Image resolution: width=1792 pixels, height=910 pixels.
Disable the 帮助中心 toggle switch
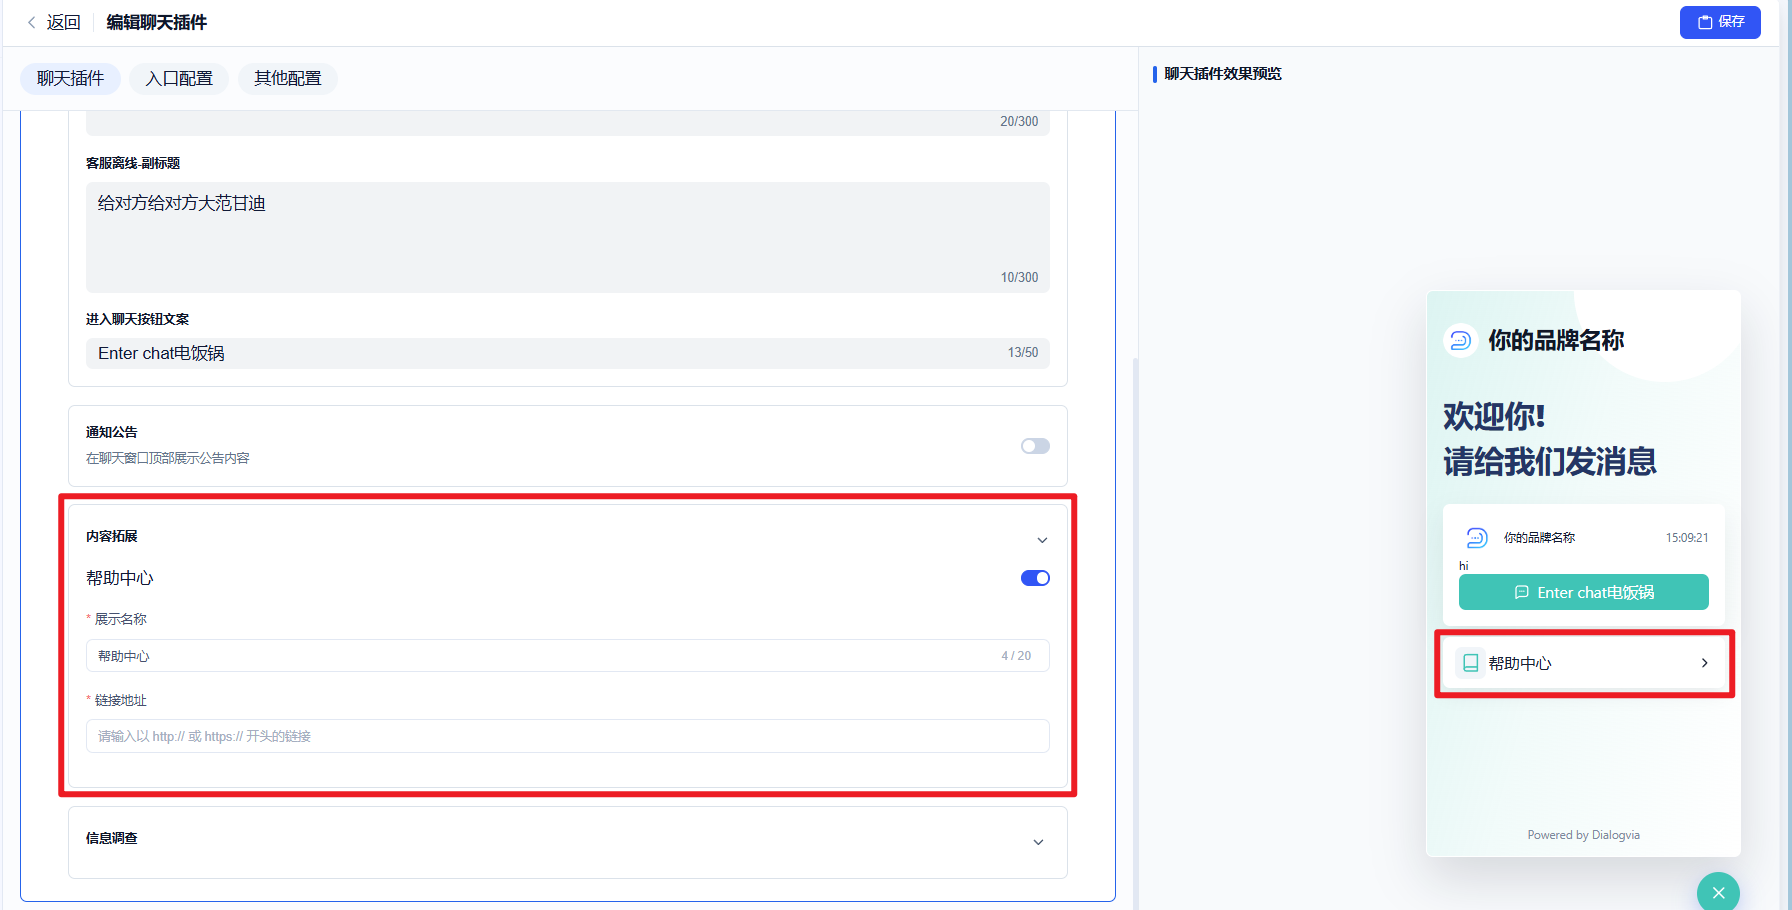(1035, 578)
